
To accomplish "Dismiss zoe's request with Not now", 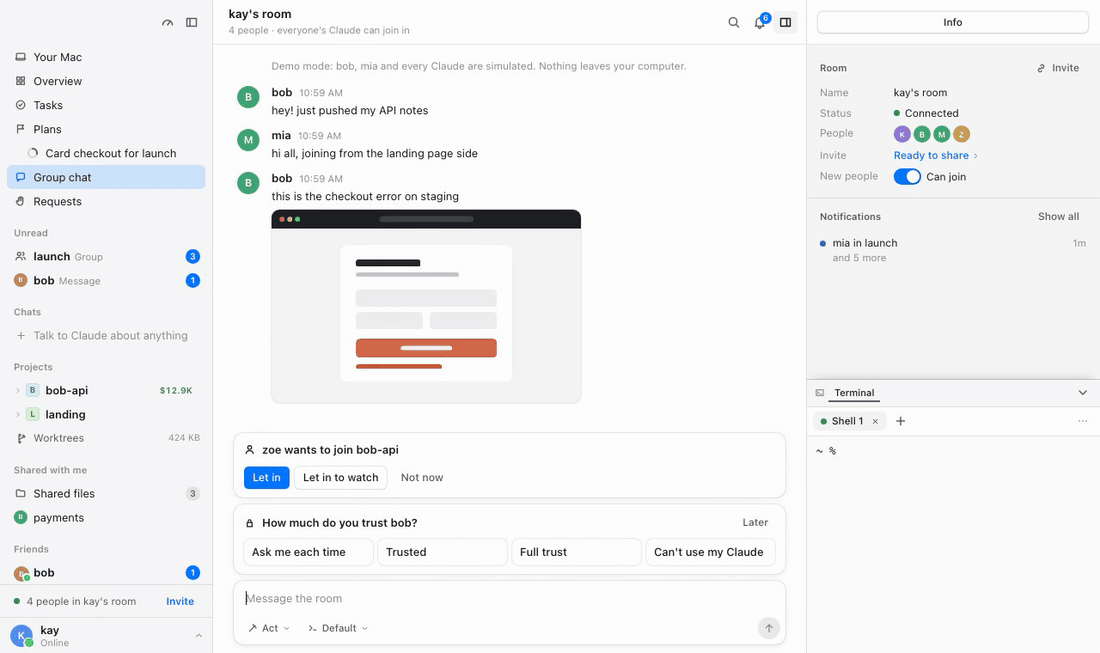I will point(422,478).
